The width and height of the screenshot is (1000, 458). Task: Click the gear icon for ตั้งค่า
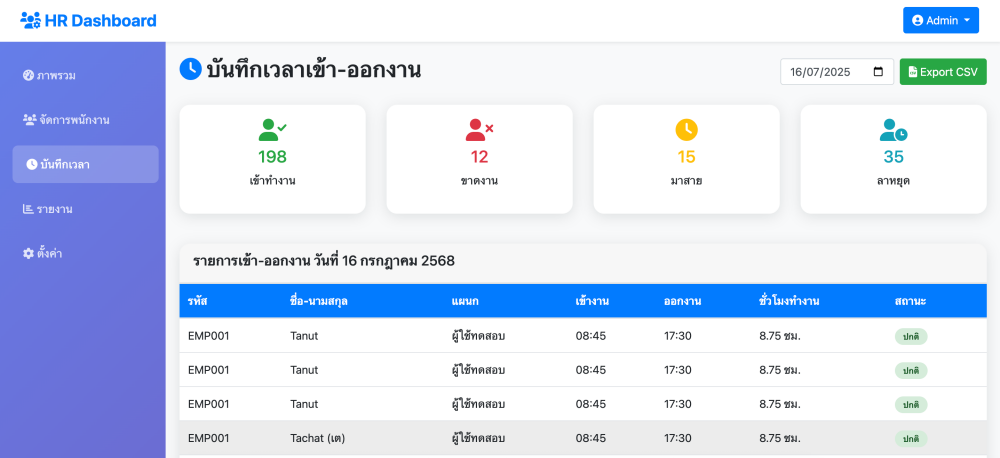28,253
